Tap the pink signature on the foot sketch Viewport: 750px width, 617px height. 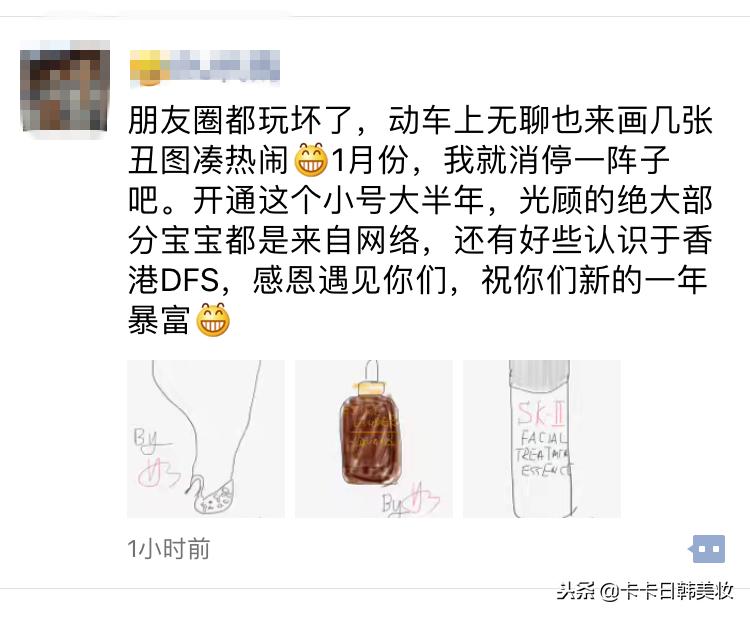coord(159,474)
